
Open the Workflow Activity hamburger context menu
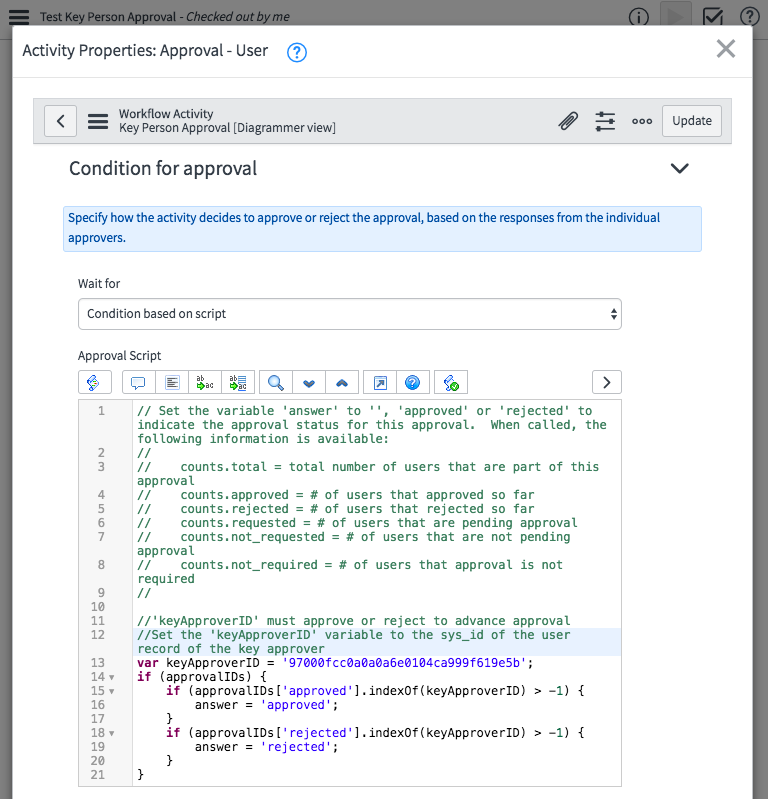pos(98,121)
